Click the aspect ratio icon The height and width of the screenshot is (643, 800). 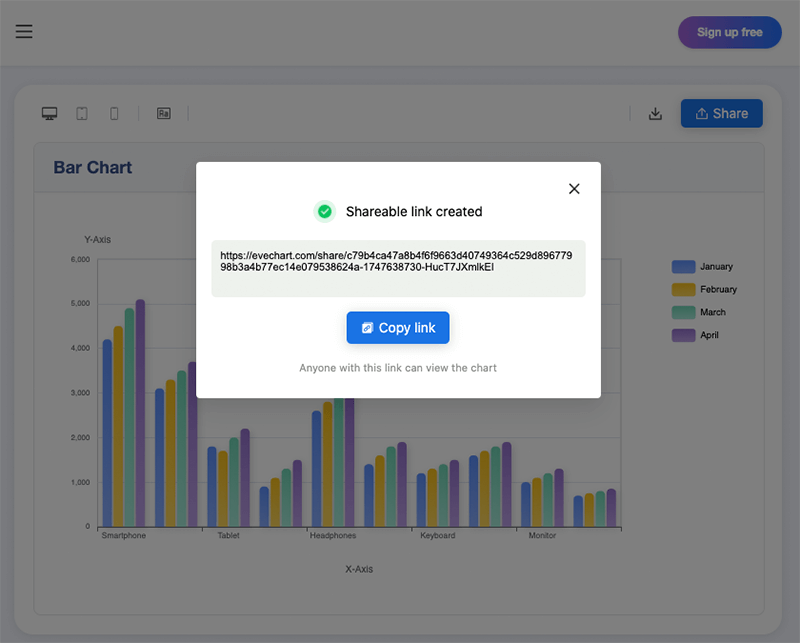click(x=164, y=113)
